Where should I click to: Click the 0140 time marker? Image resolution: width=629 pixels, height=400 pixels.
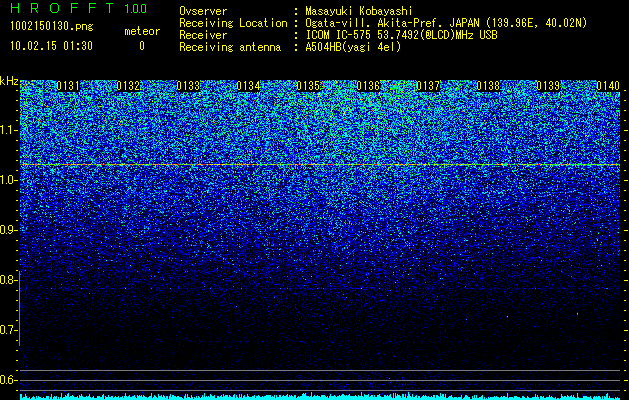point(608,86)
